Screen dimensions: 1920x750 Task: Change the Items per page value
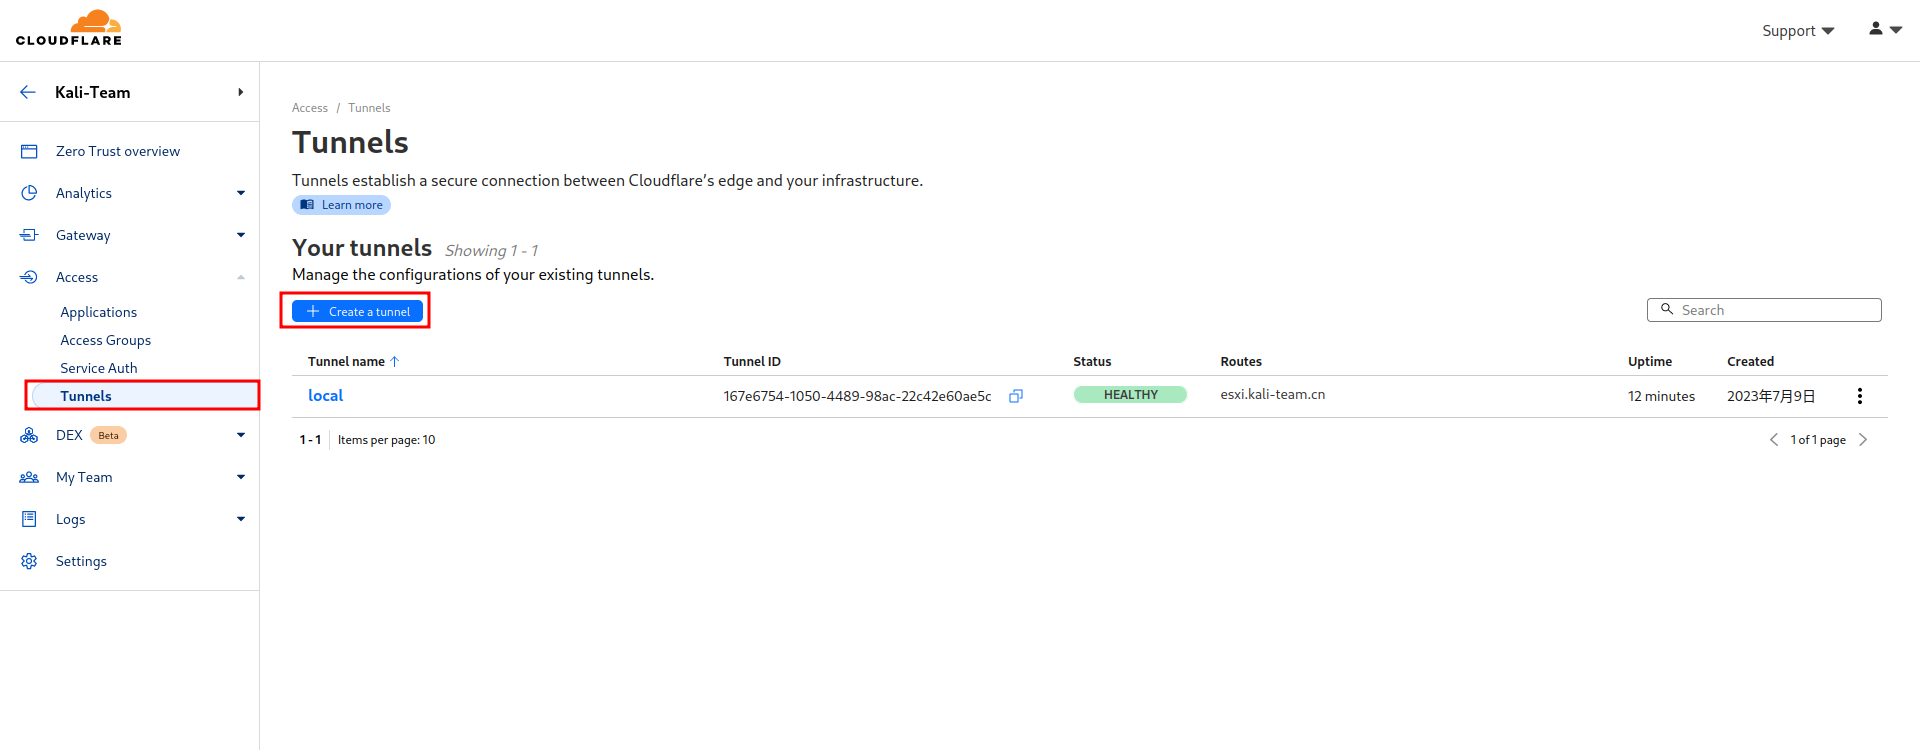point(429,440)
